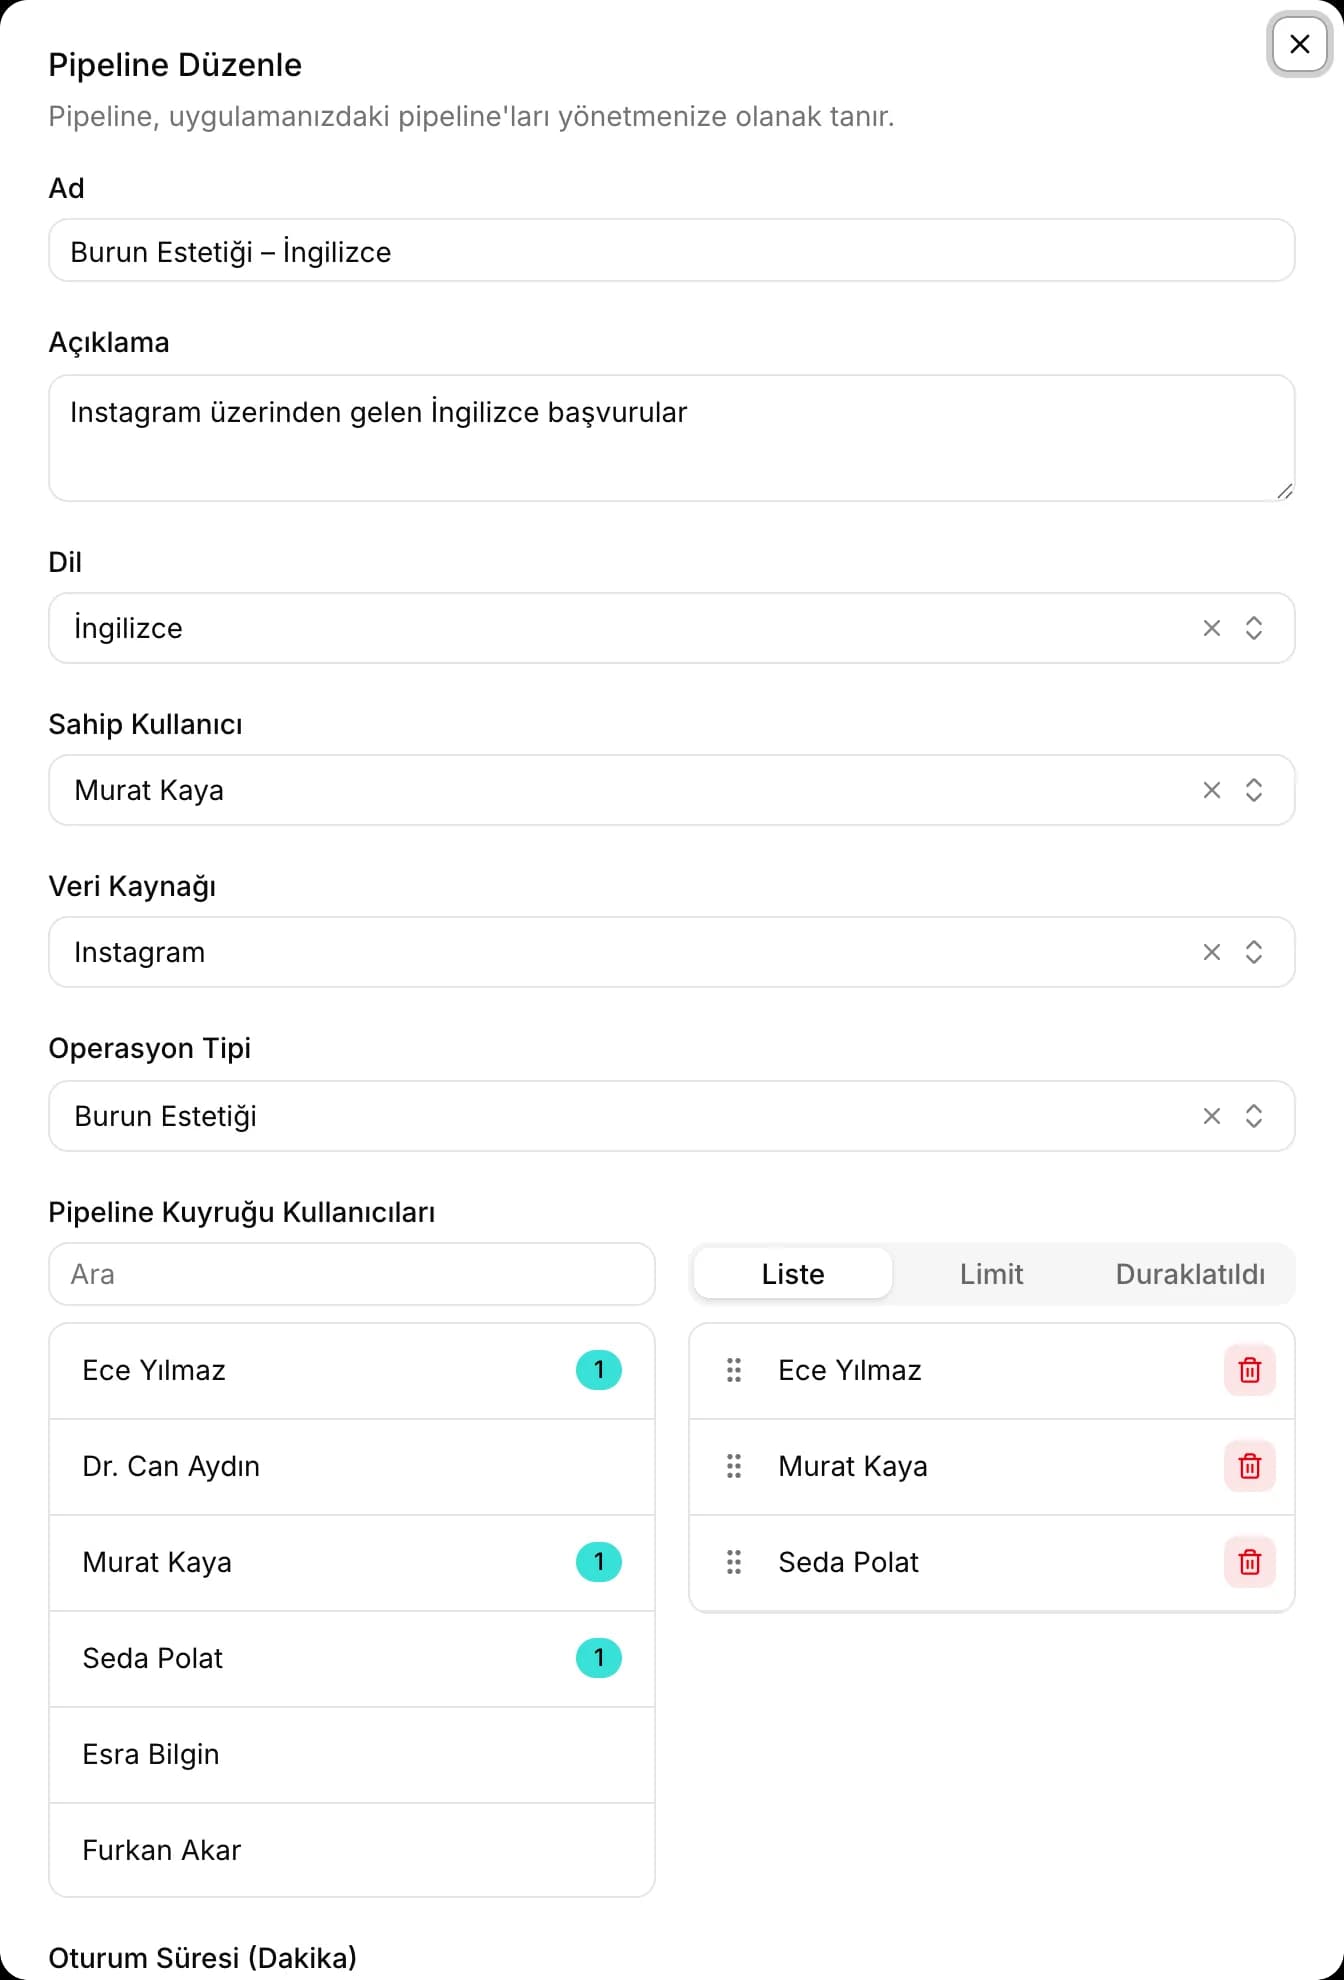Add Dr. Can Aydın to queue
The height and width of the screenshot is (1980, 1344).
pyautogui.click(x=352, y=1466)
